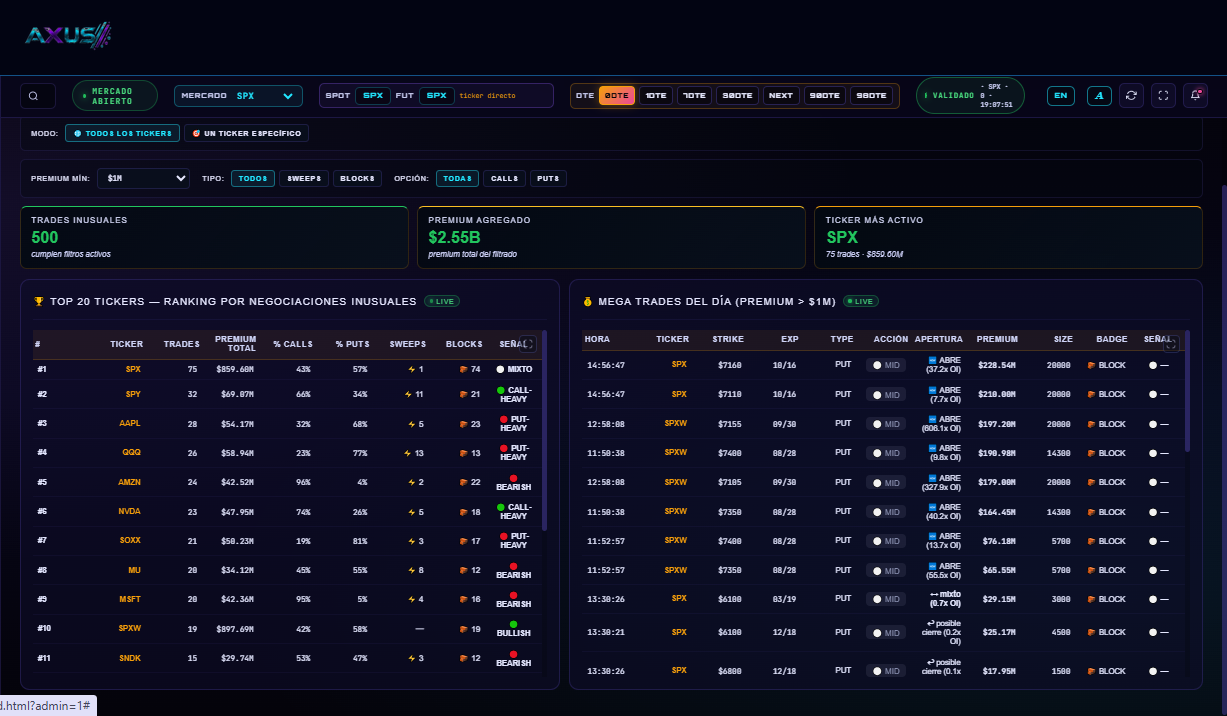Toggle the MID switch in the $210.00M row
Screen dimensions: 1227x716
[886, 395]
